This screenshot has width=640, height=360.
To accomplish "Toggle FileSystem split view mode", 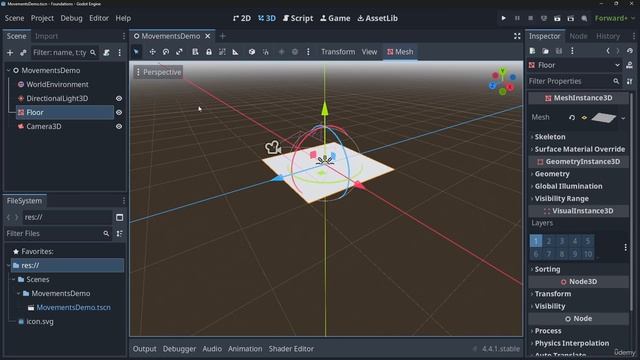I will pyautogui.click(x=119, y=217).
